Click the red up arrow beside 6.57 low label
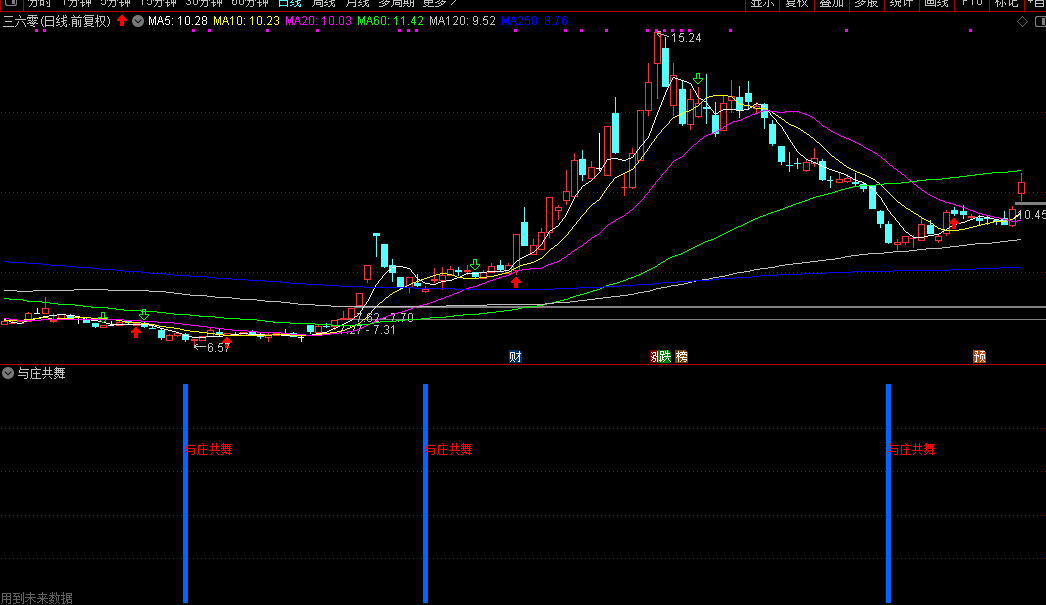 [x=227, y=343]
